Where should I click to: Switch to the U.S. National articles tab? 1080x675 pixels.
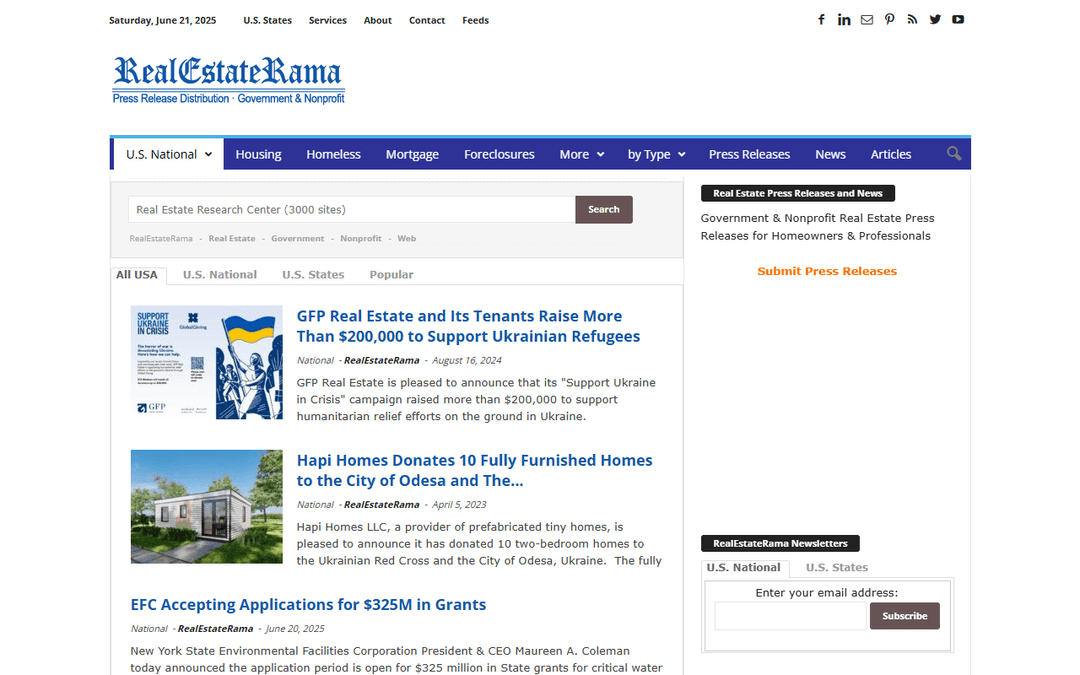click(x=220, y=275)
